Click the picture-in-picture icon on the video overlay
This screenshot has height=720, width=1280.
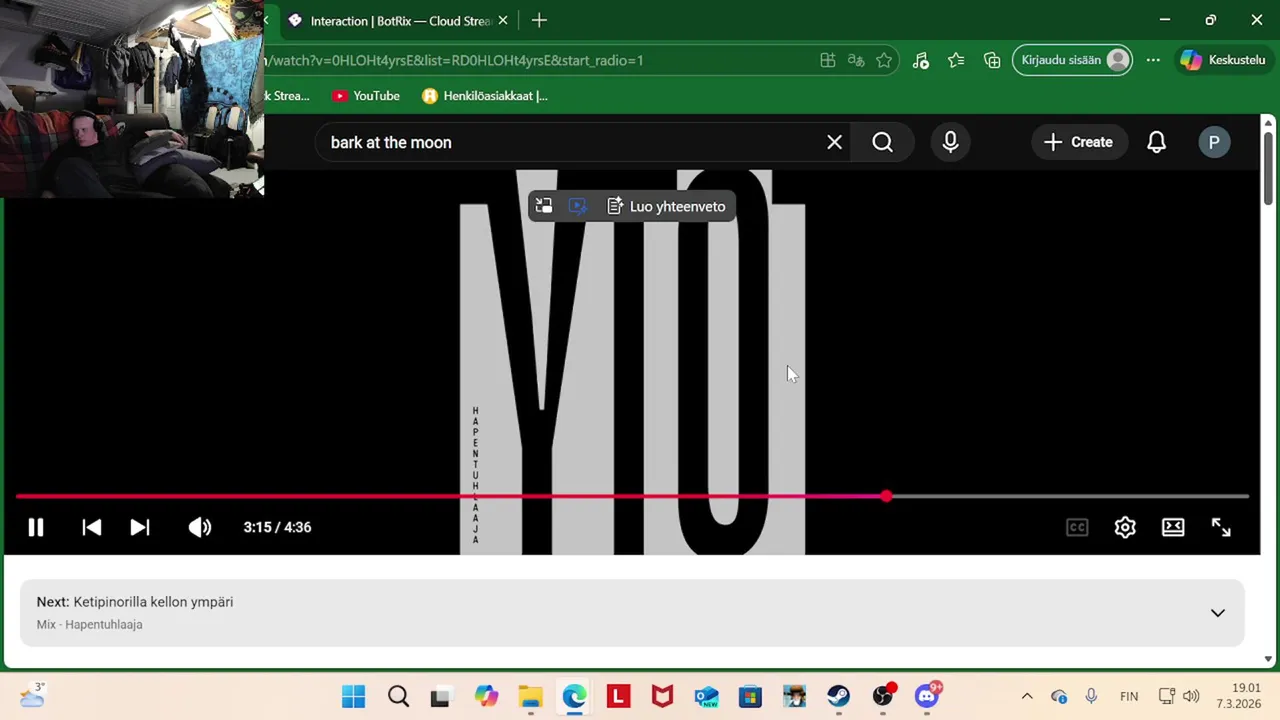tap(544, 206)
